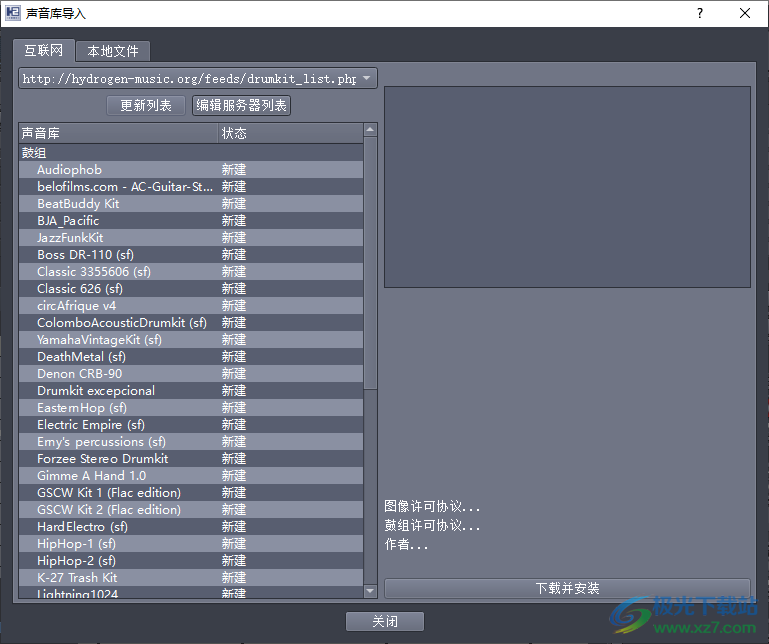Select the Denon CRB-90 drumkit
The height and width of the screenshot is (644, 769).
click(191, 374)
